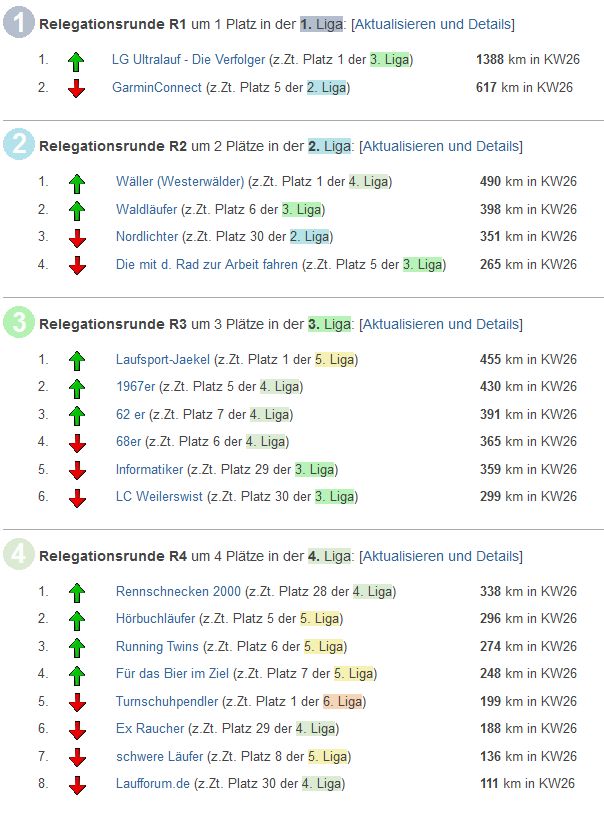604x813 pixels.
Task: Click the numbered 2 circle badge for round R2
Action: pyautogui.click(x=19, y=146)
